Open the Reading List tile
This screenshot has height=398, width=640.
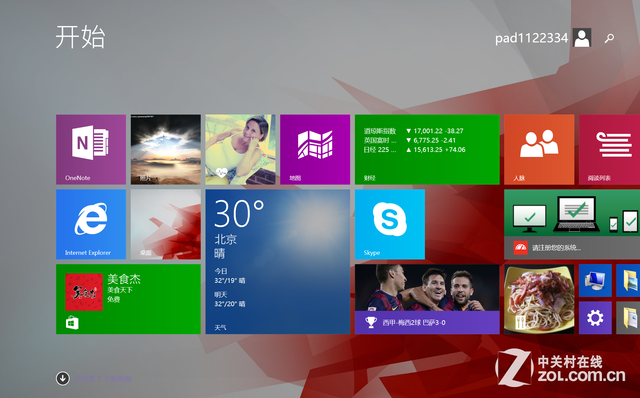click(609, 149)
